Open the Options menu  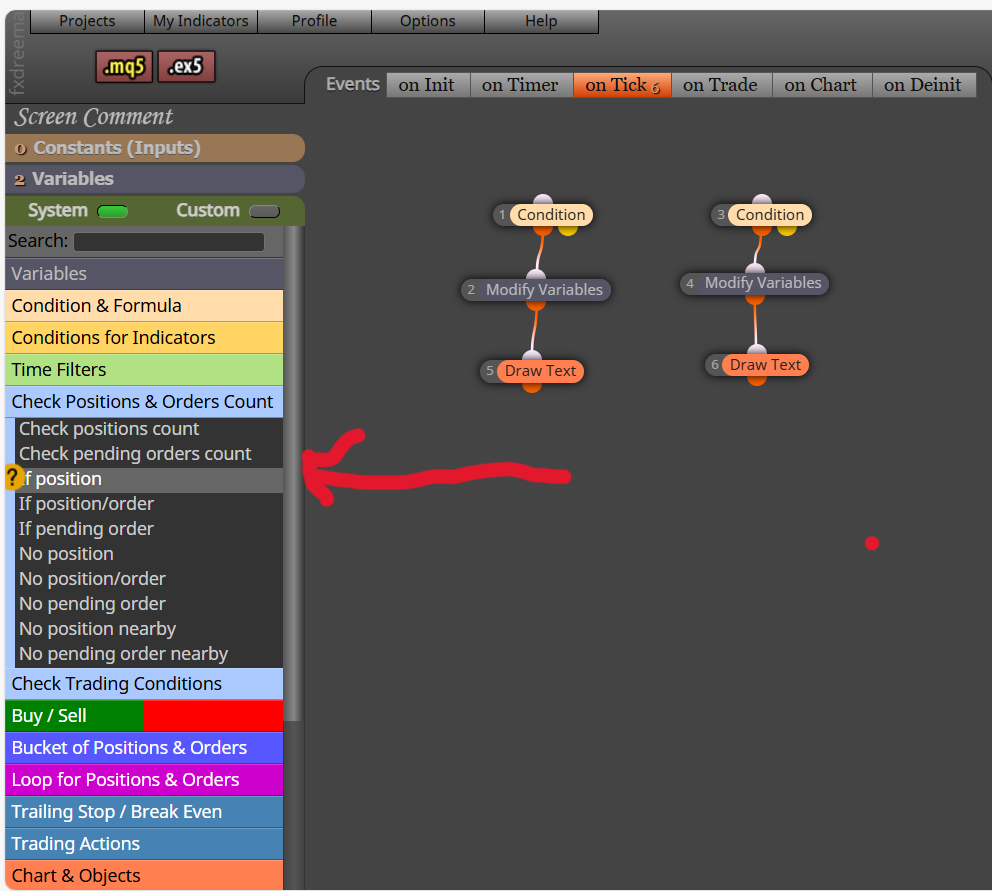pyautogui.click(x=427, y=21)
